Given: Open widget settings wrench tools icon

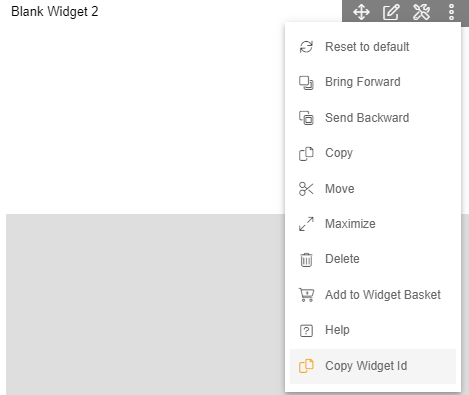Looking at the screenshot, I should pos(421,12).
